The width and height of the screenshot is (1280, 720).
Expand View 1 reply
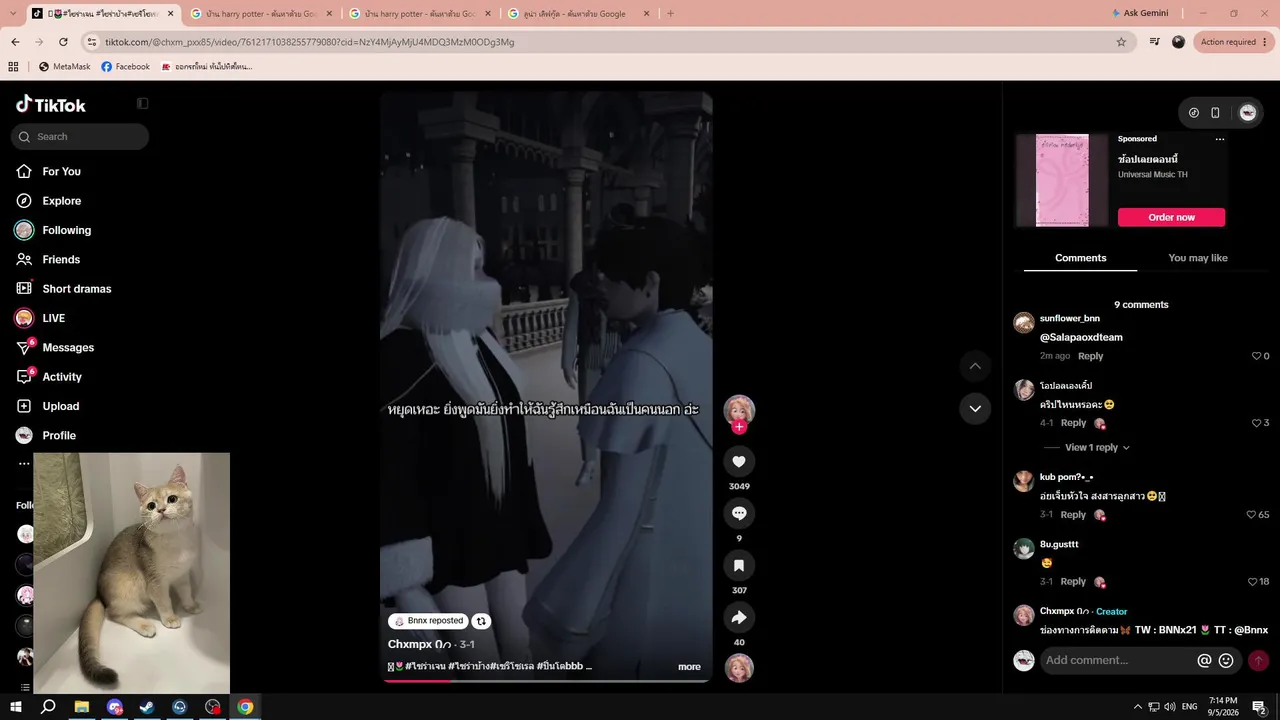click(1096, 448)
